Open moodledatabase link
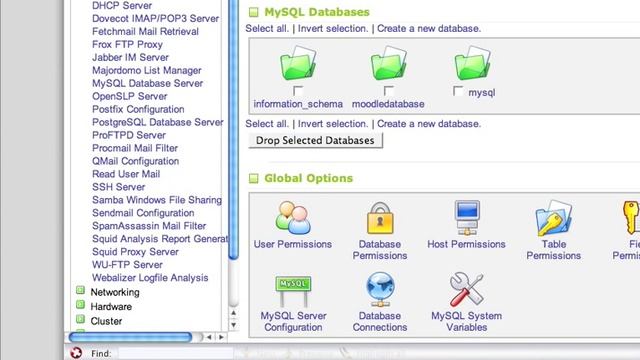This screenshot has width=640, height=360. [388, 104]
